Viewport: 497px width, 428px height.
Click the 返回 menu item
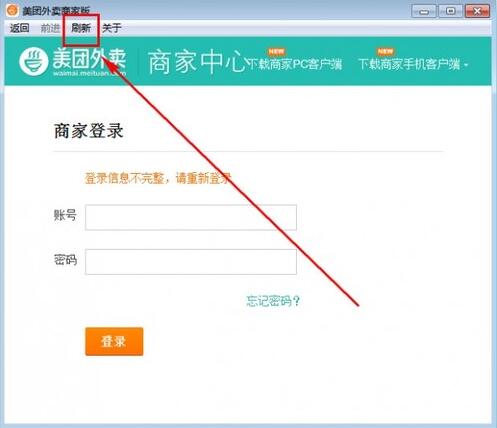point(19,28)
